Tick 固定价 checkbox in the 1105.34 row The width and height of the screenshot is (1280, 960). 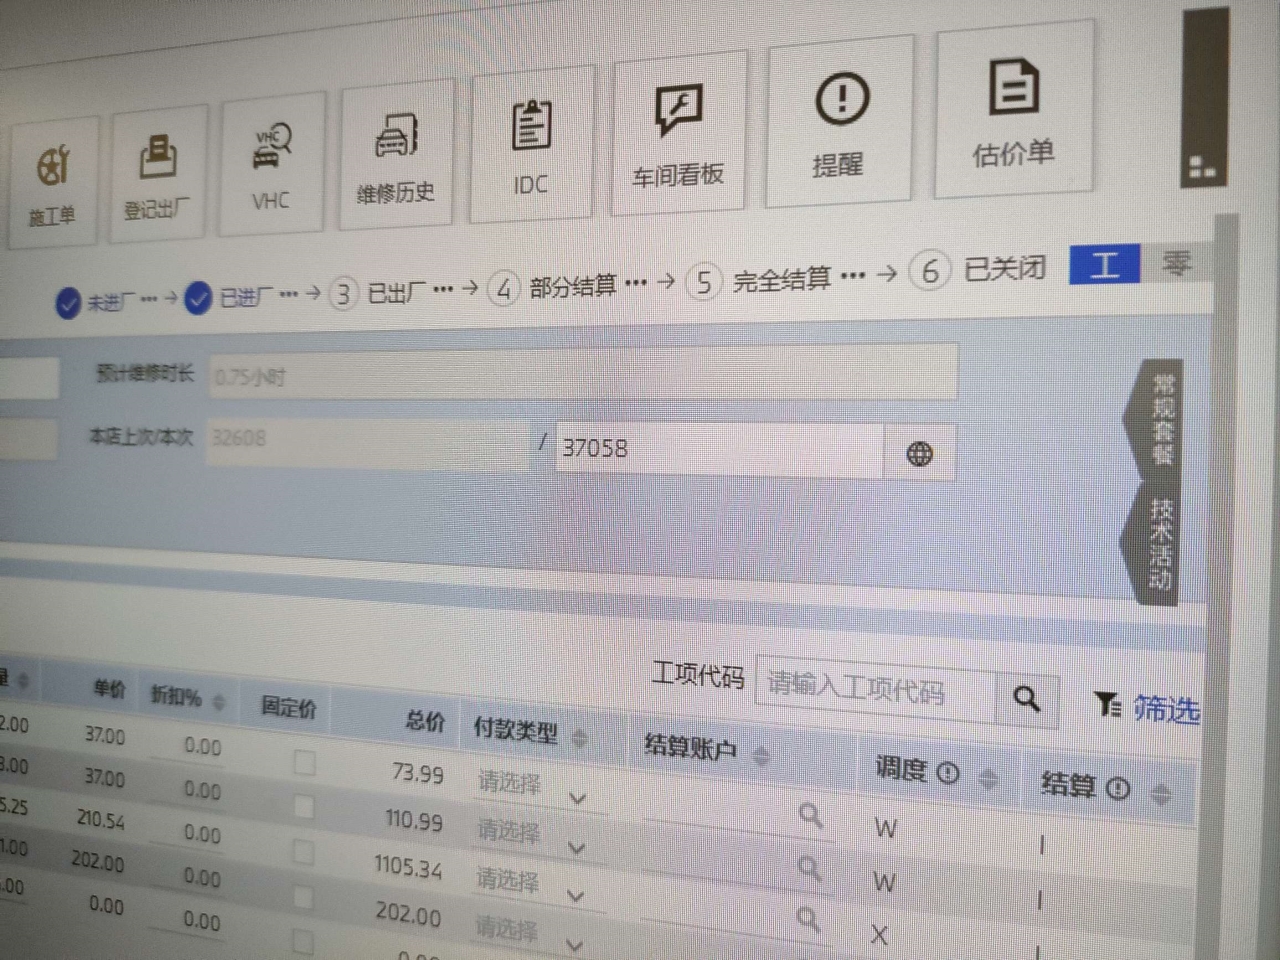tap(303, 852)
